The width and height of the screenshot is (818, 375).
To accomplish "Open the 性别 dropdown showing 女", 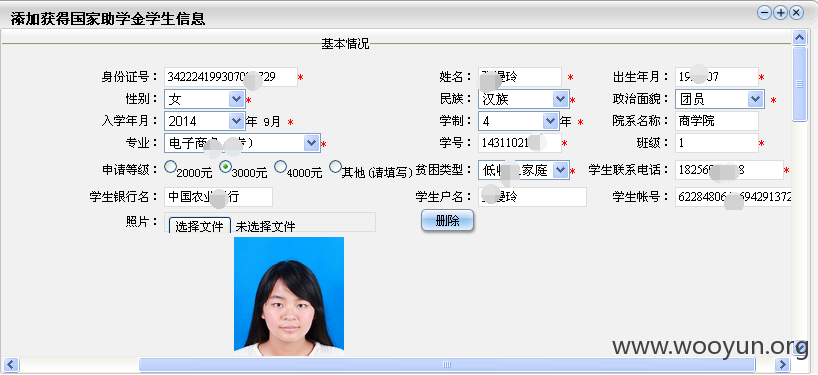I will (x=204, y=99).
